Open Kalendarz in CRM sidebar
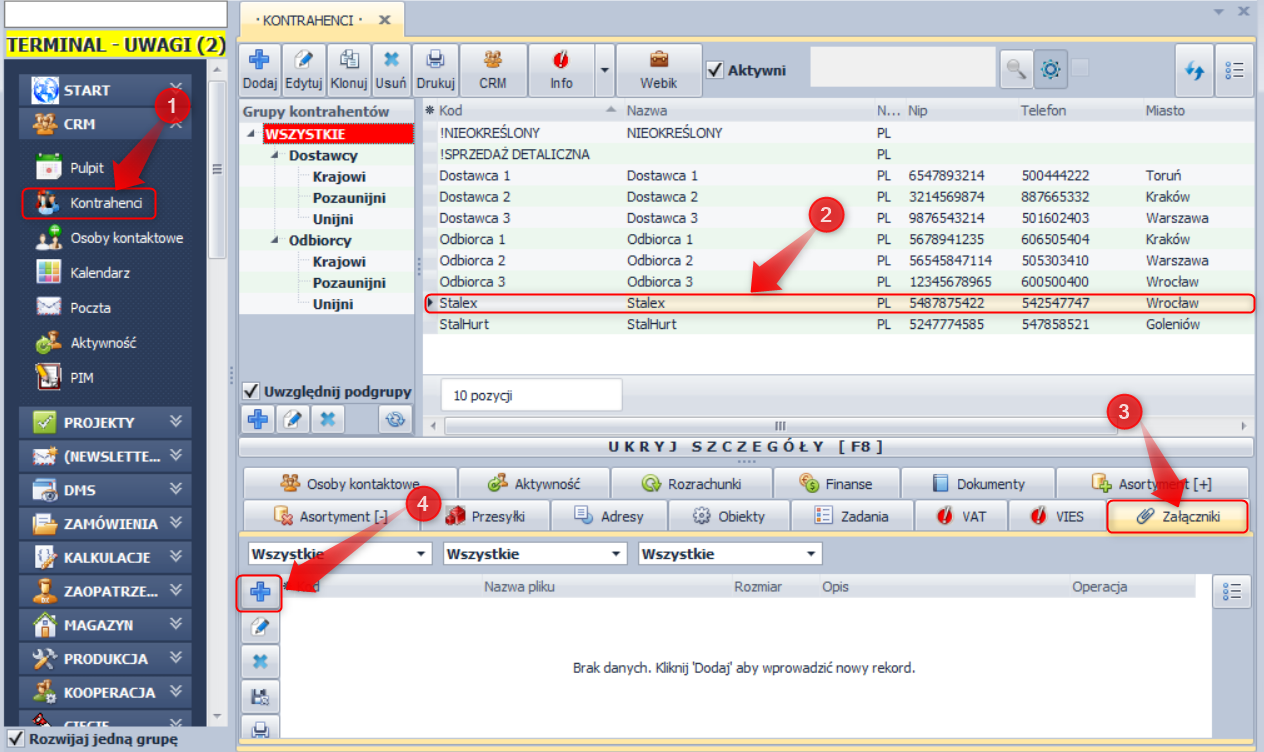The image size is (1264, 752). 99,273
